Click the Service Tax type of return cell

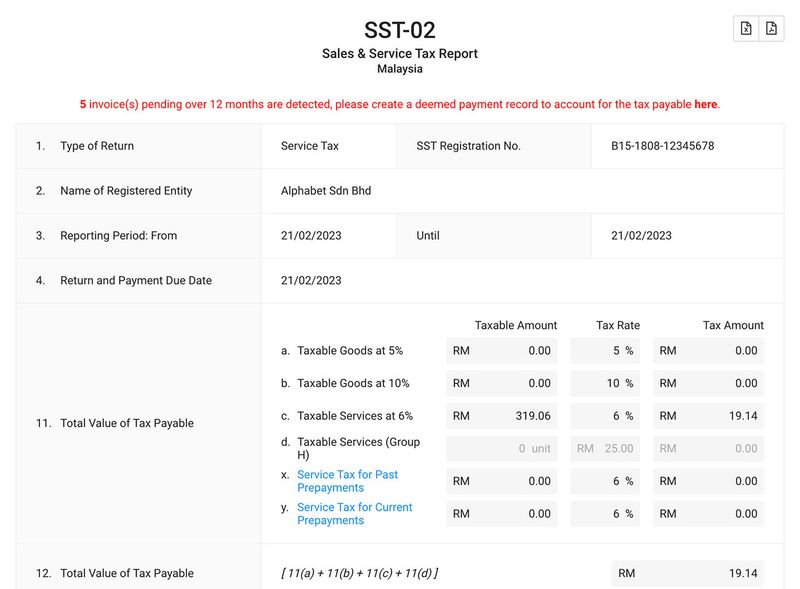[x=312, y=146]
